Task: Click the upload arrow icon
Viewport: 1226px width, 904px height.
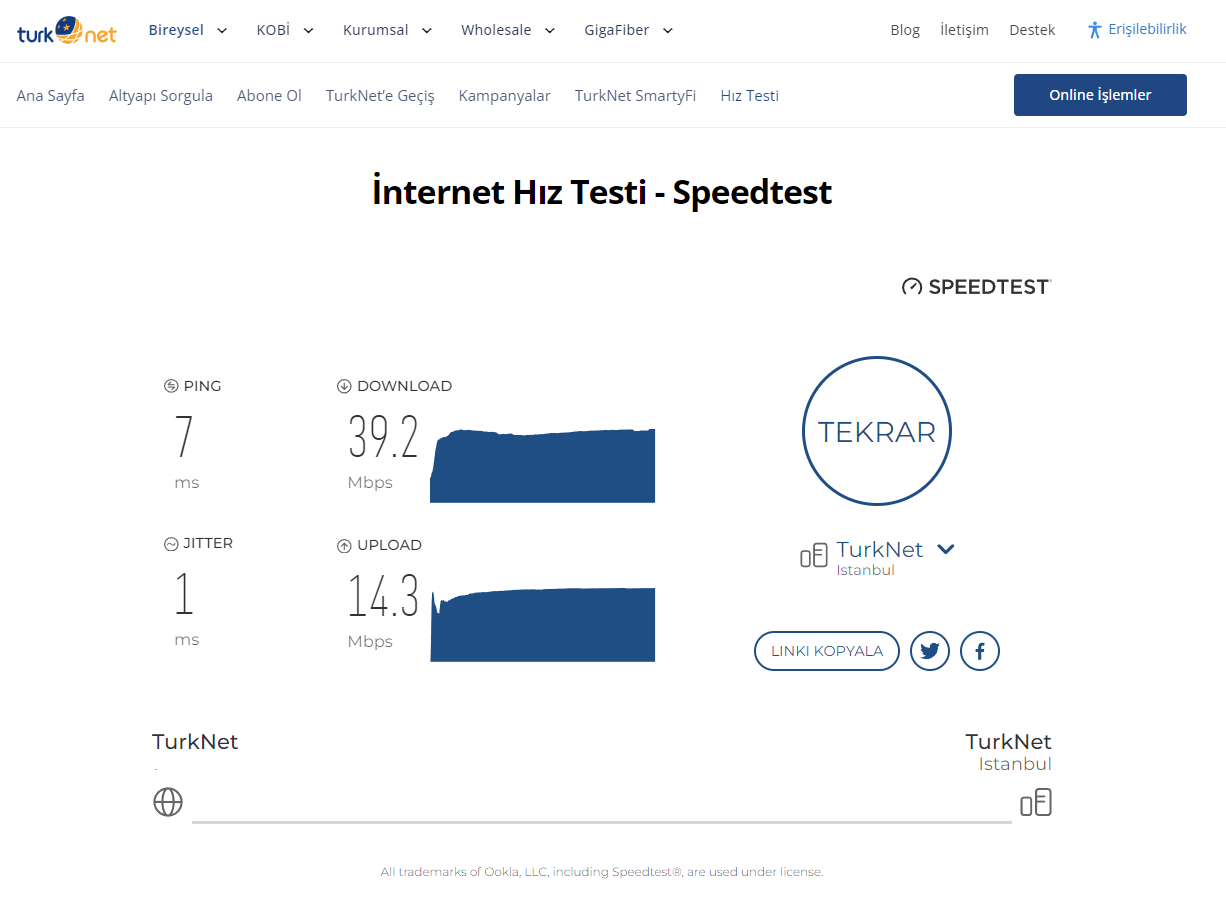Action: tap(344, 546)
